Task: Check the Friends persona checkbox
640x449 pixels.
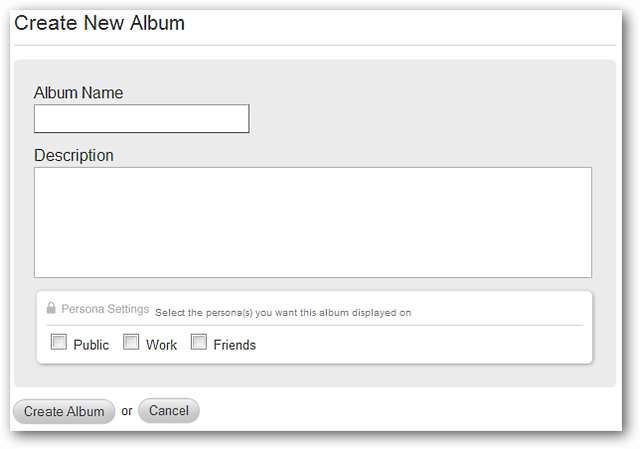Action: [199, 343]
